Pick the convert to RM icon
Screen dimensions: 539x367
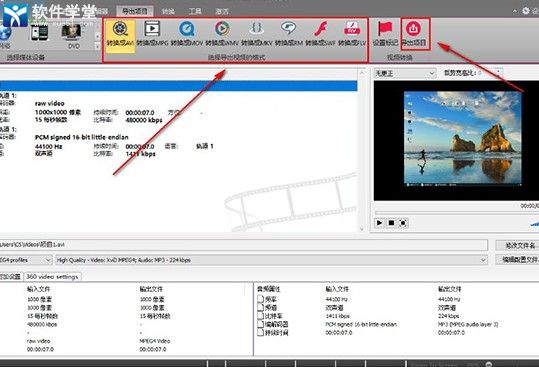coord(288,29)
